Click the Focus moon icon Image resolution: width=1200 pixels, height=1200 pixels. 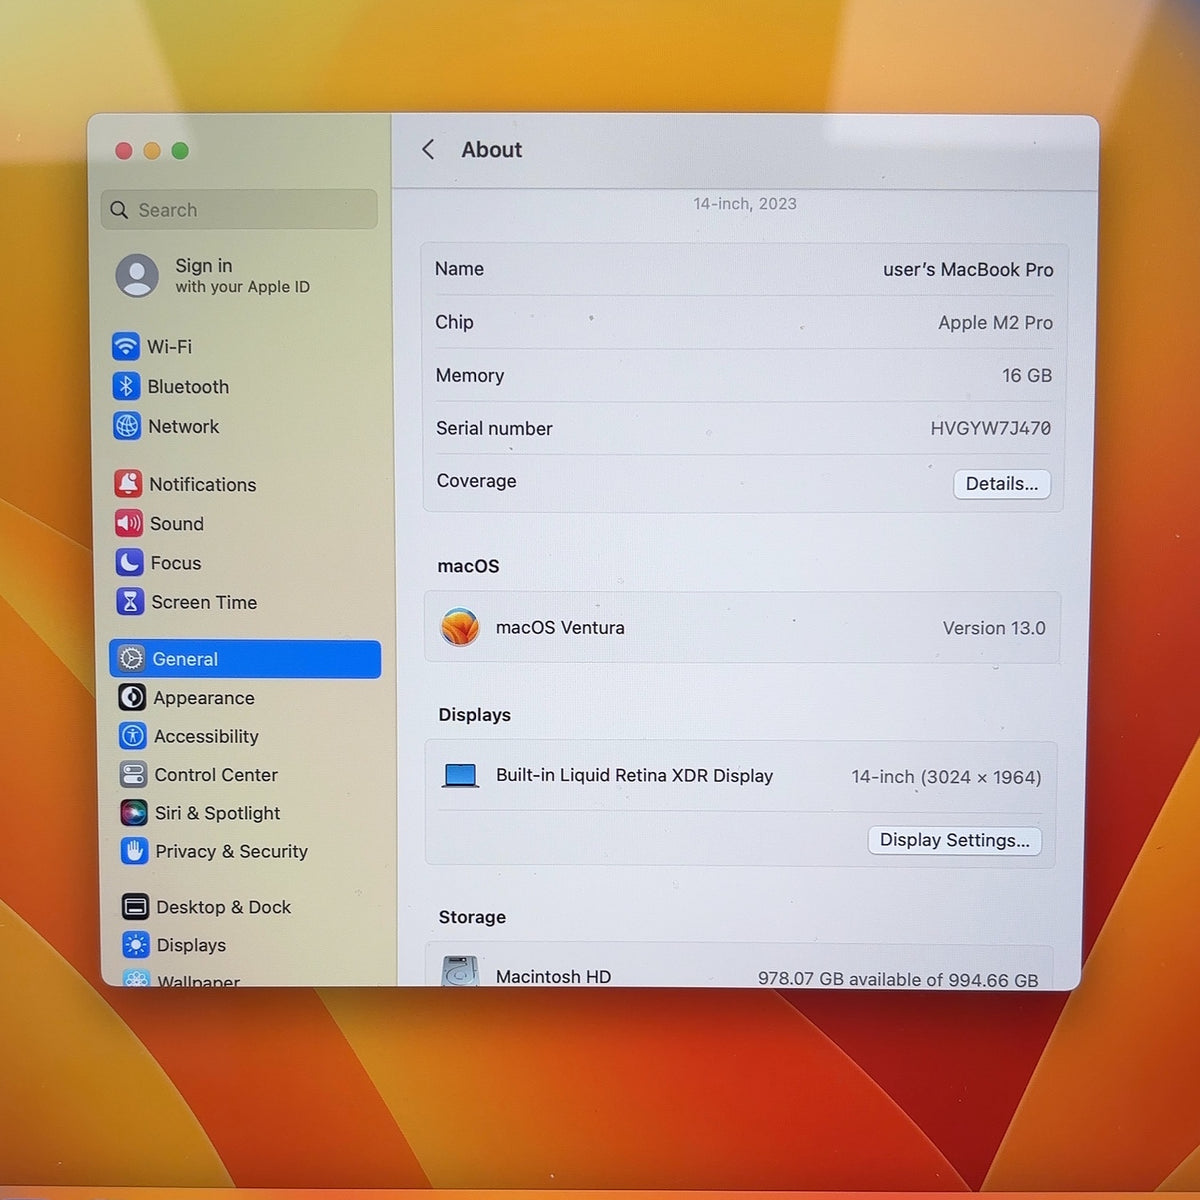(x=129, y=563)
